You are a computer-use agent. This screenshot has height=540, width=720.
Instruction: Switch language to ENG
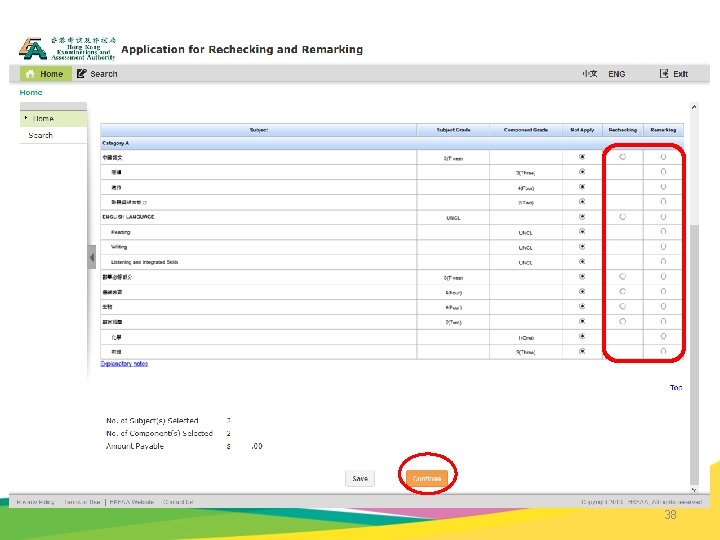(617, 74)
